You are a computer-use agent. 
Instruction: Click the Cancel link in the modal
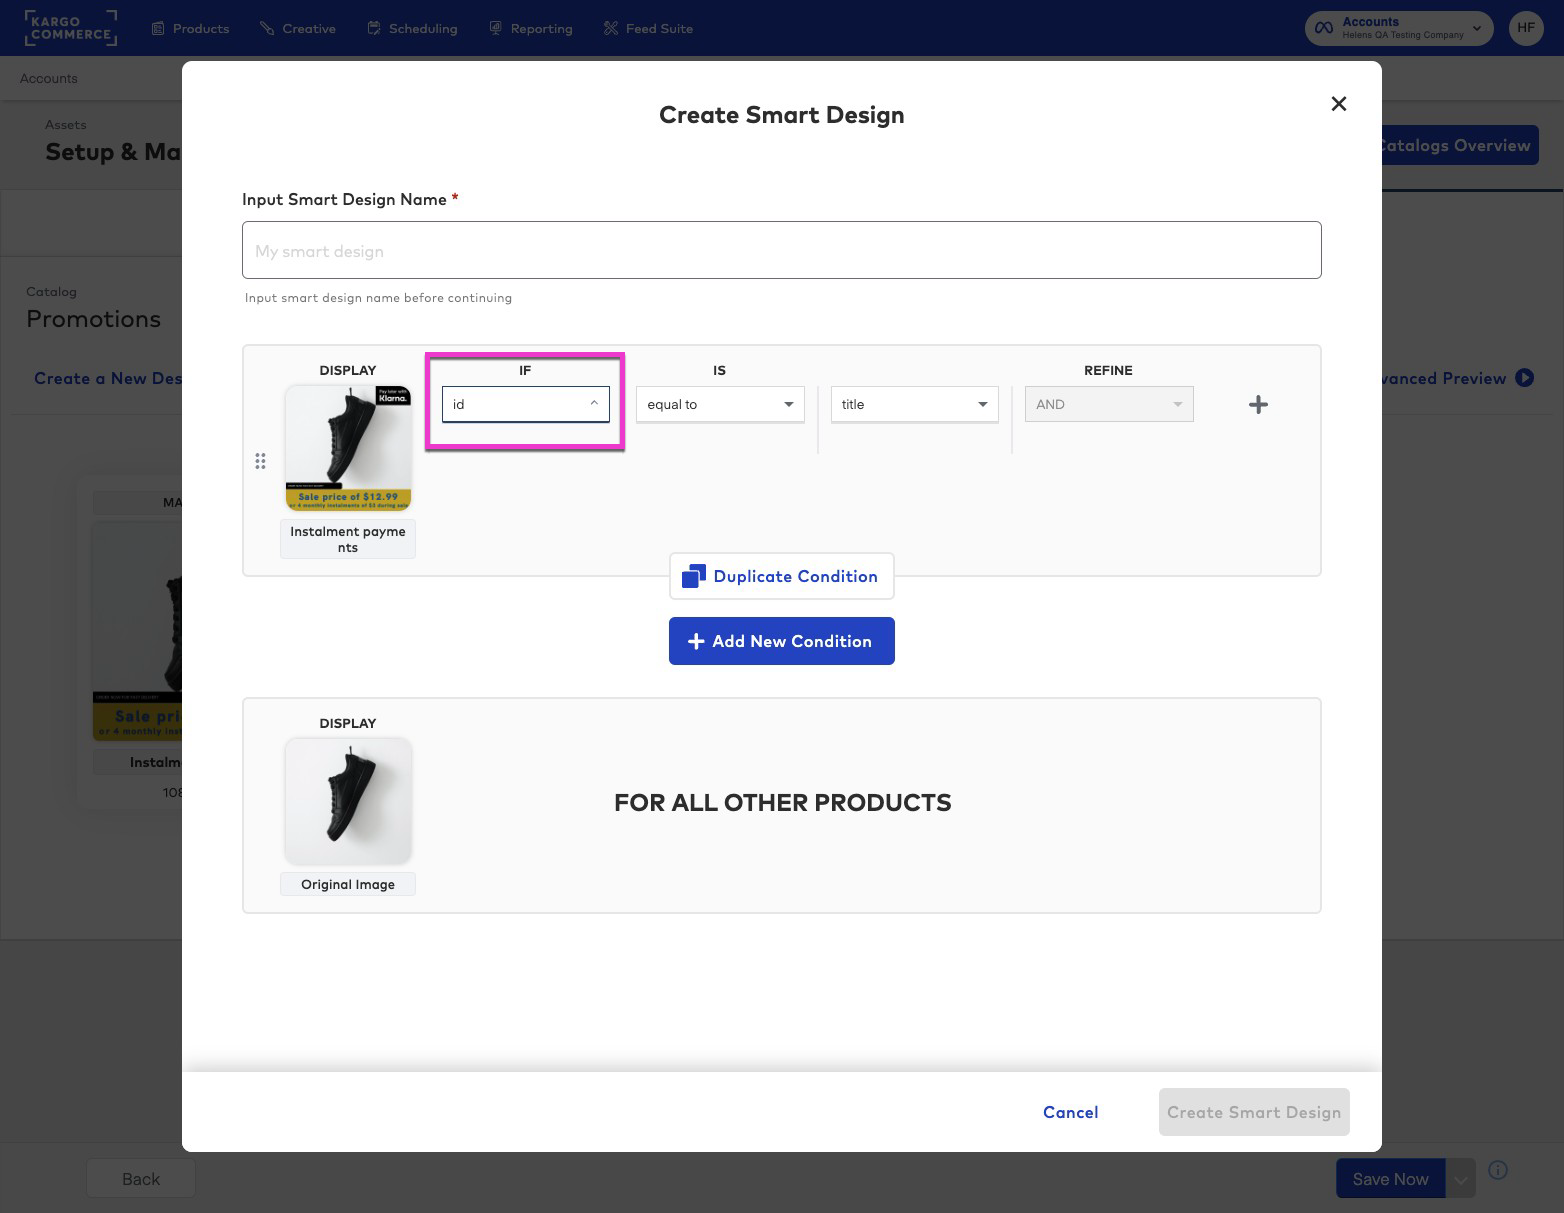click(x=1070, y=1112)
